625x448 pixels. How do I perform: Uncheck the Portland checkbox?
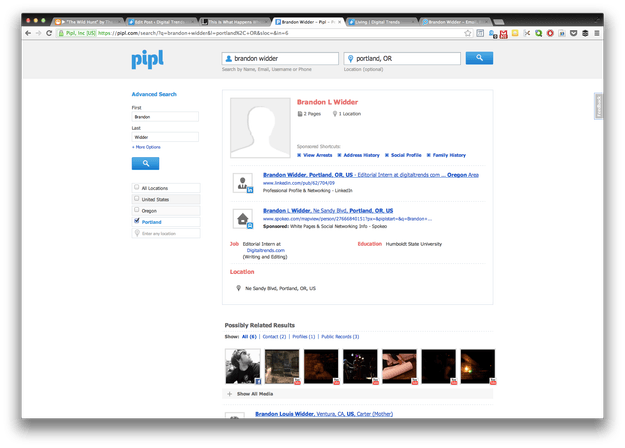[x=137, y=220]
